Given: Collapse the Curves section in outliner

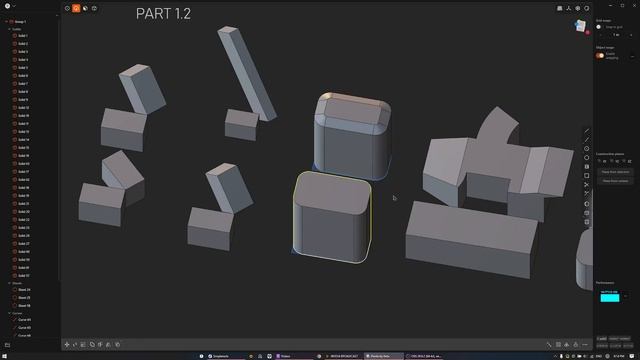Looking at the screenshot, I should [9, 313].
